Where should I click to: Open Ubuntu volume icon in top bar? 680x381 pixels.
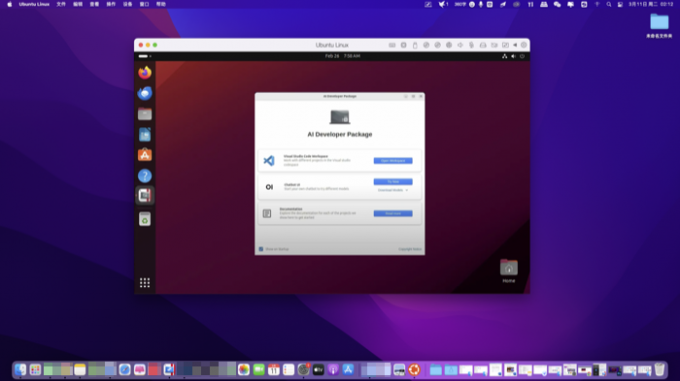coord(513,56)
